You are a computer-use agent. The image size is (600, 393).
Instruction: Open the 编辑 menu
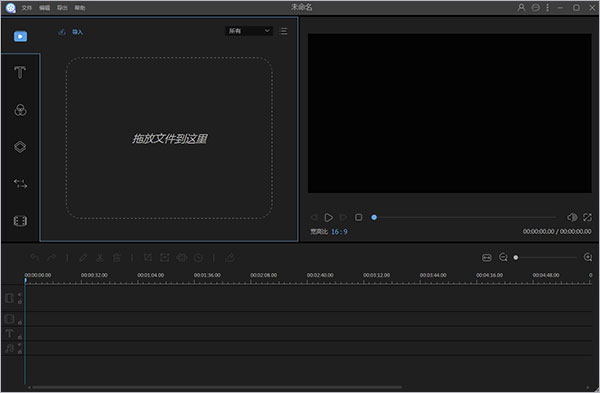(44, 8)
